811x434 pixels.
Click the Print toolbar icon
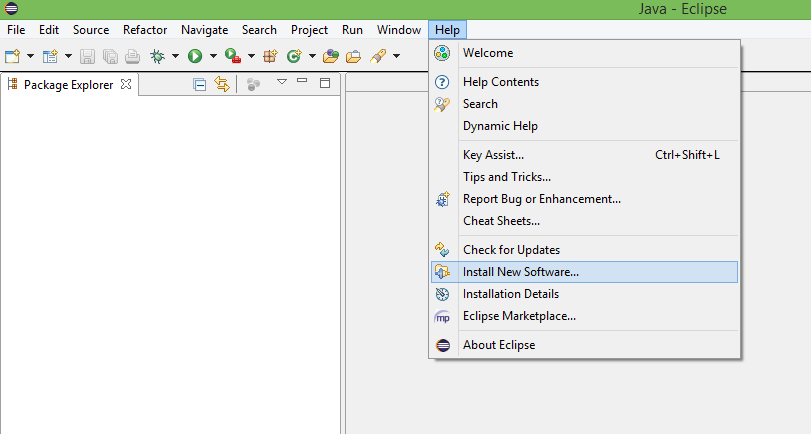132,56
